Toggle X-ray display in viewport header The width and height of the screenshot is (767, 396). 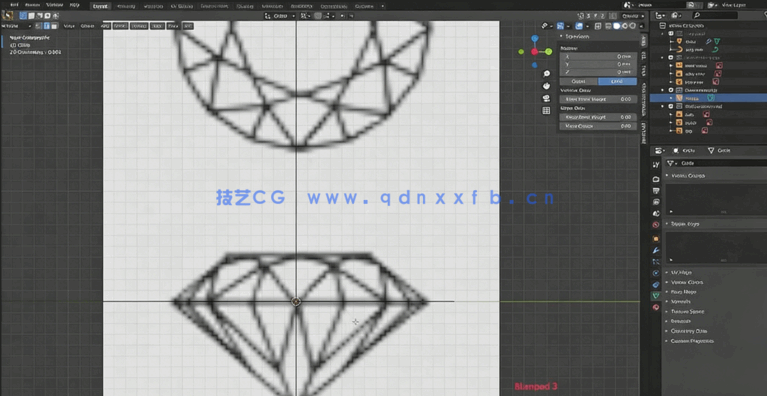pyautogui.click(x=598, y=26)
